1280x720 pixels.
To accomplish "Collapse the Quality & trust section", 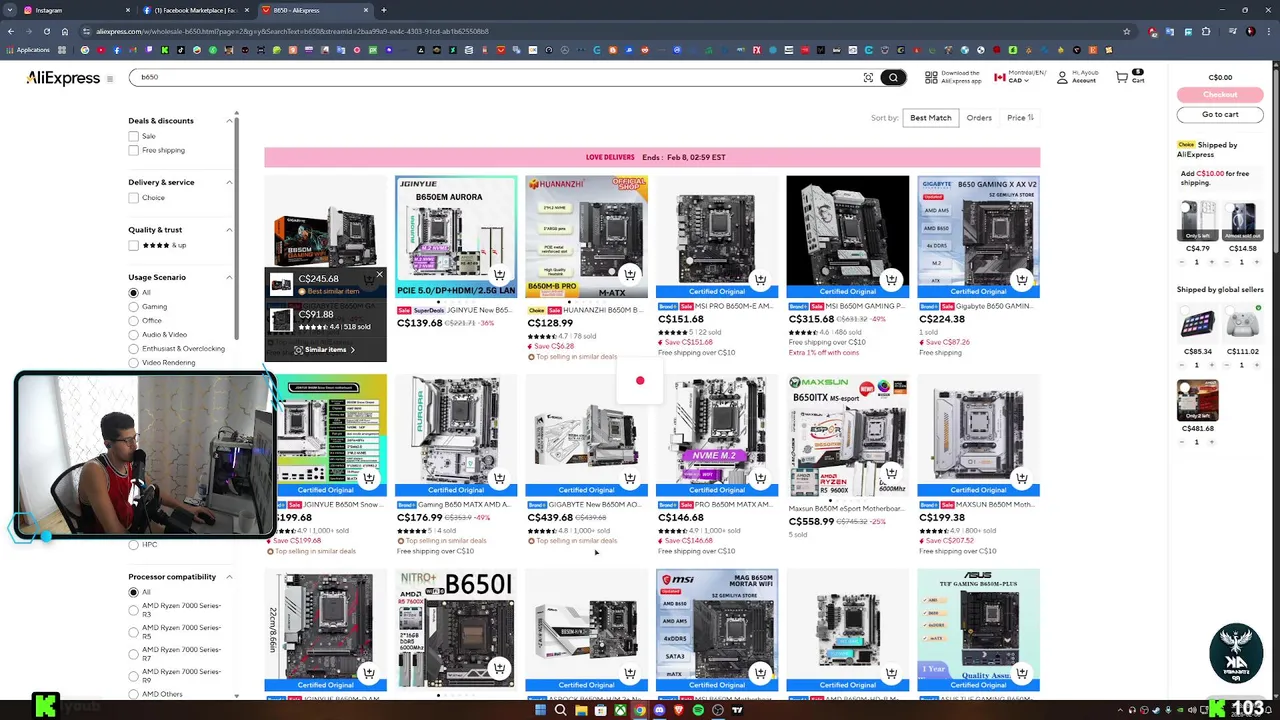I will (x=229, y=230).
